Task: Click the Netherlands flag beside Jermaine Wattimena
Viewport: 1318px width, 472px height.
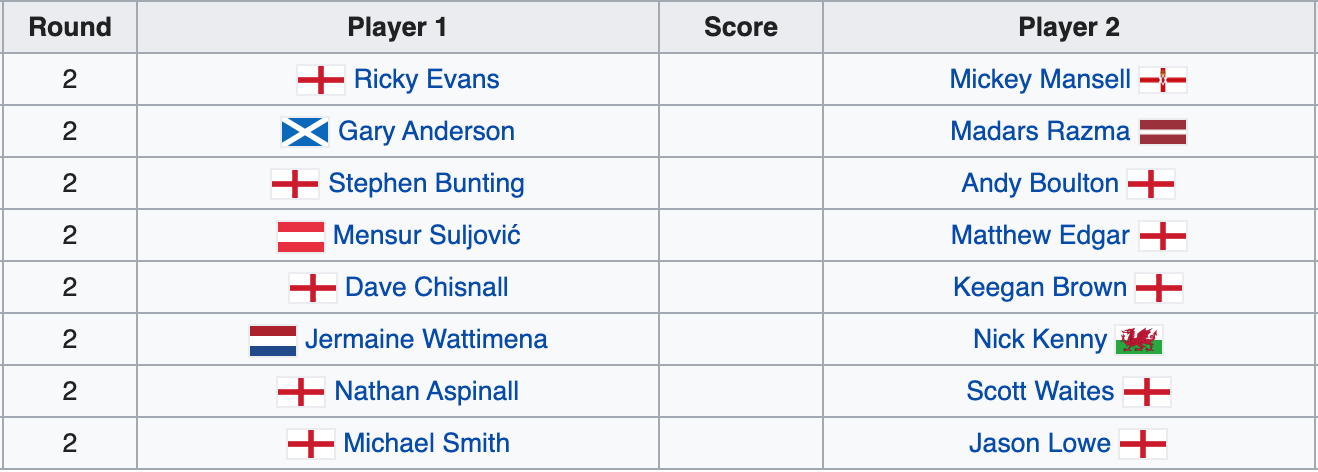Action: [273, 340]
